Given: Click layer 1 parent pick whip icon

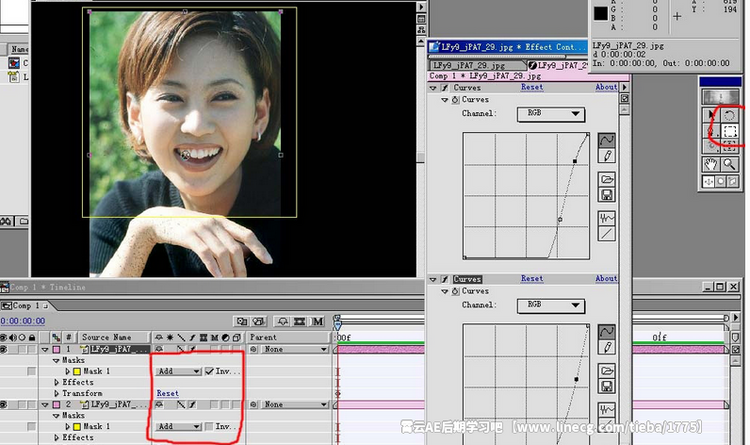Looking at the screenshot, I should [x=254, y=349].
